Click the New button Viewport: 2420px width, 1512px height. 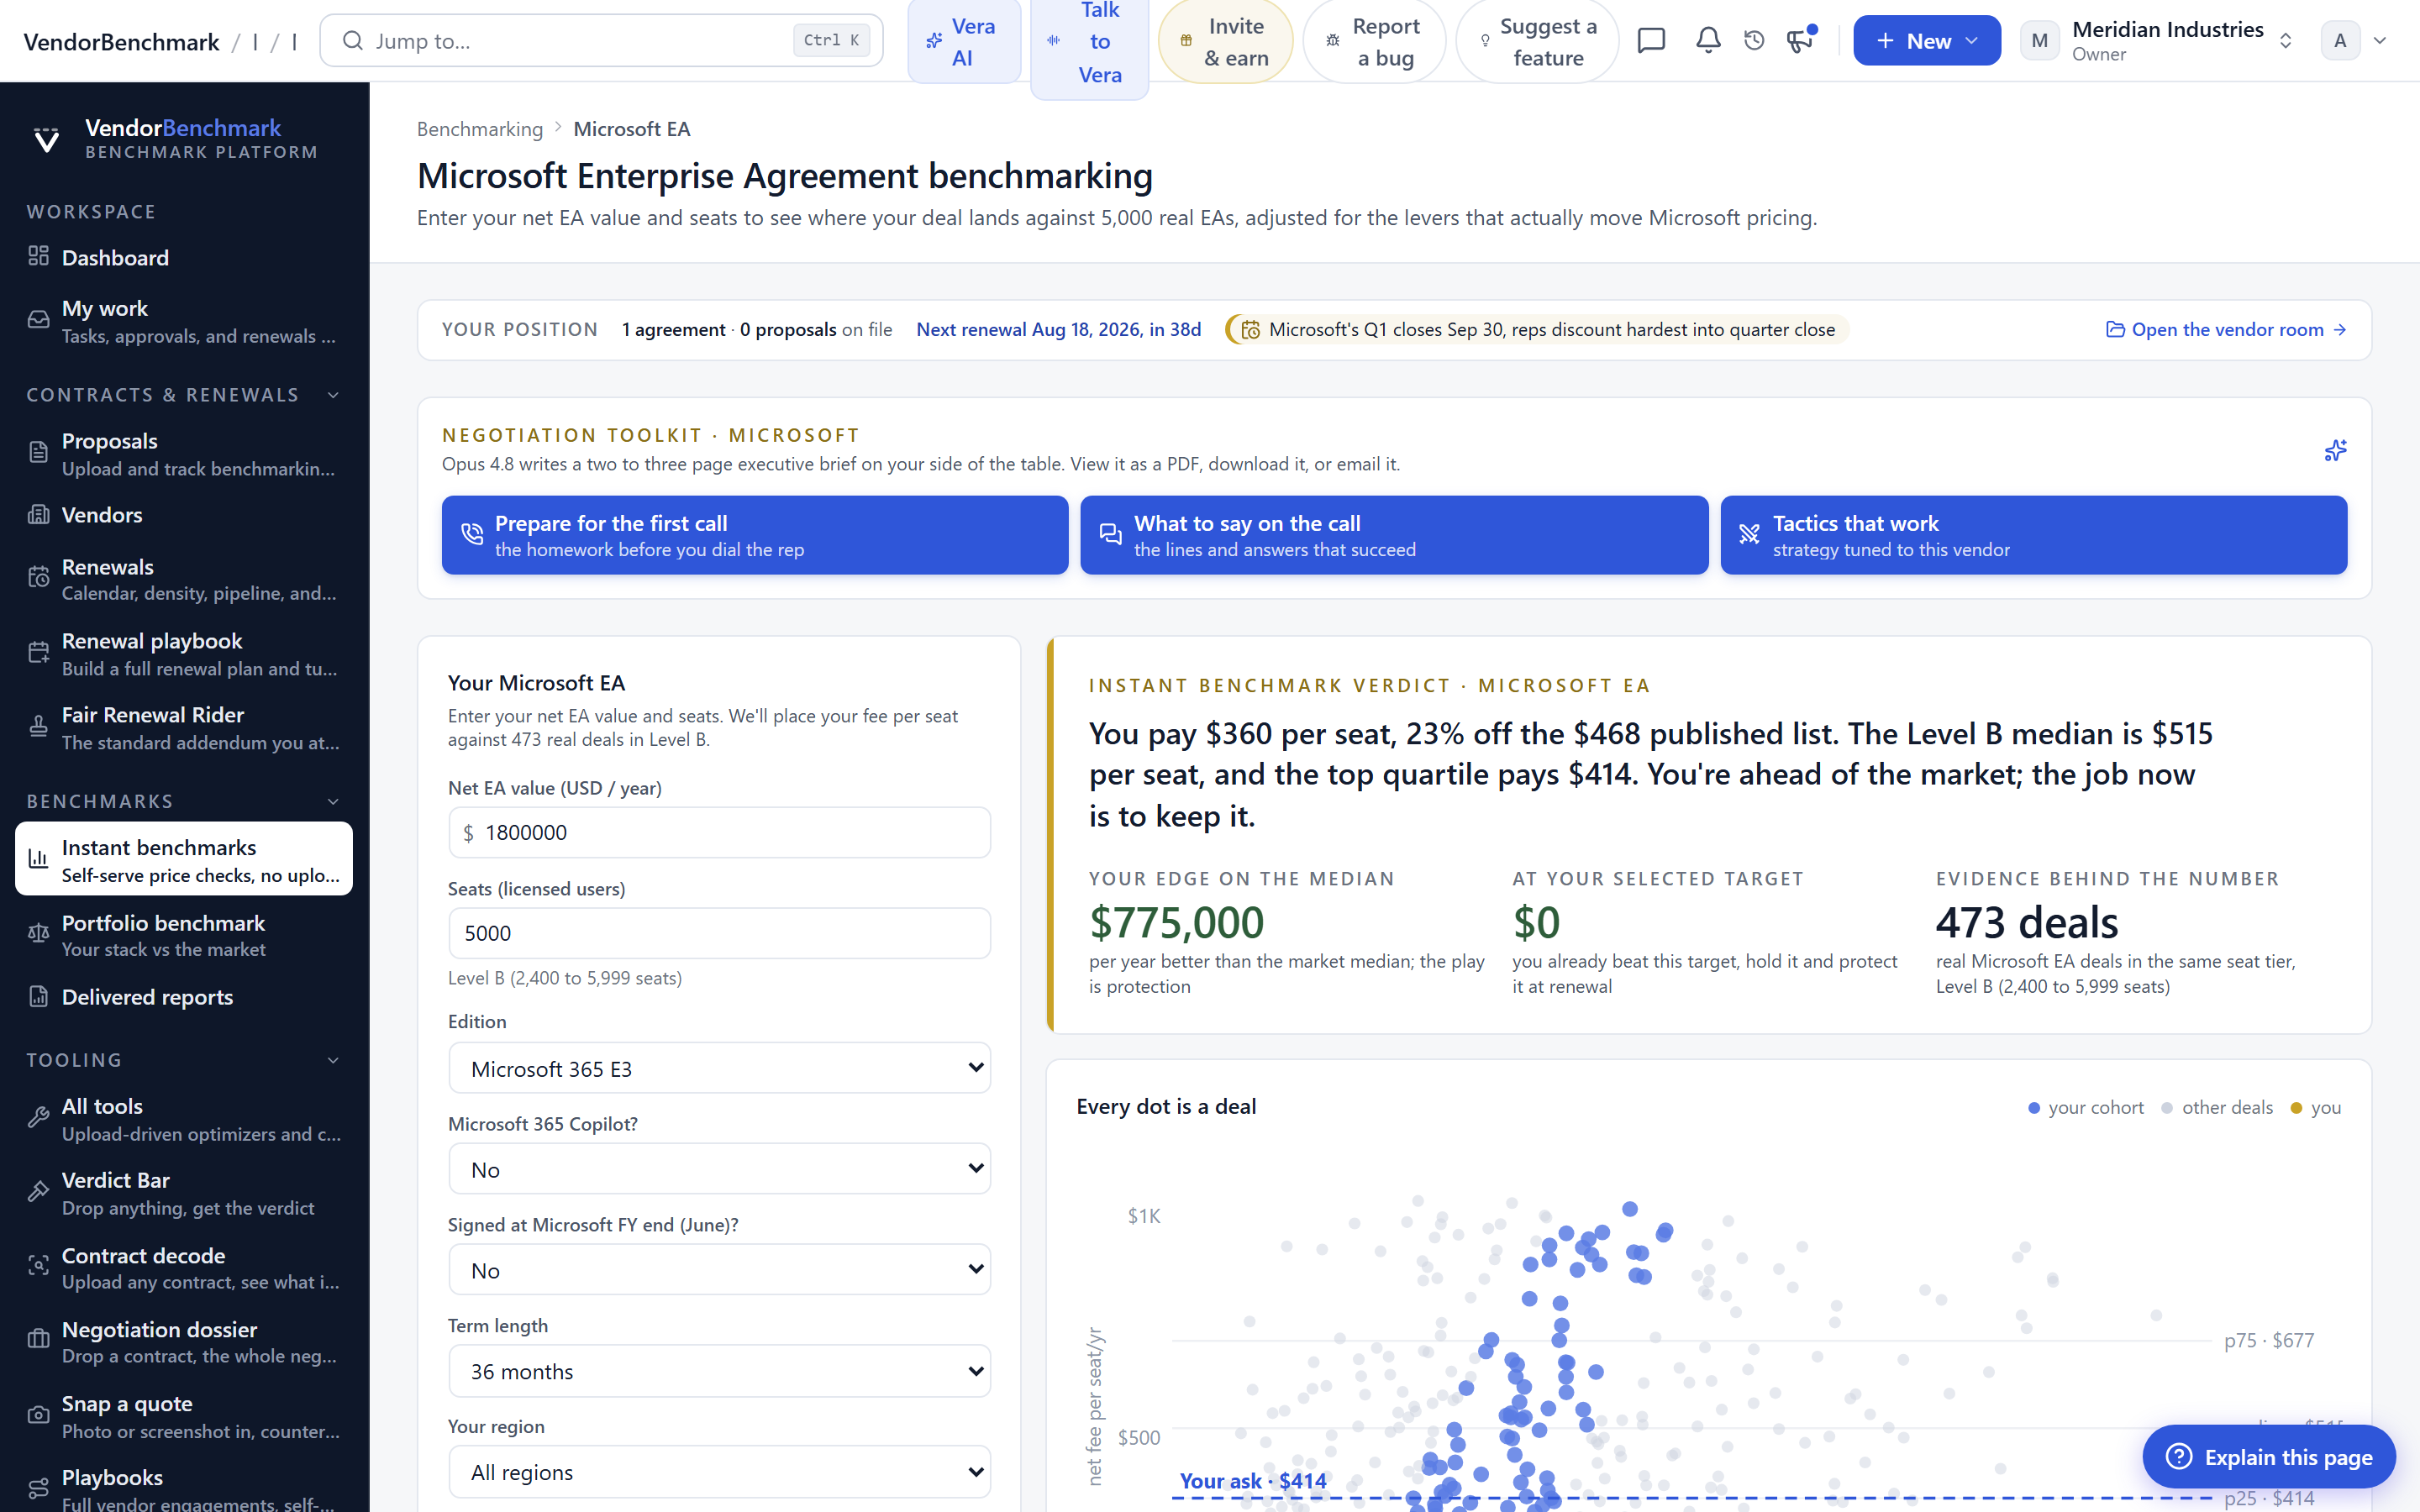[x=1926, y=41]
